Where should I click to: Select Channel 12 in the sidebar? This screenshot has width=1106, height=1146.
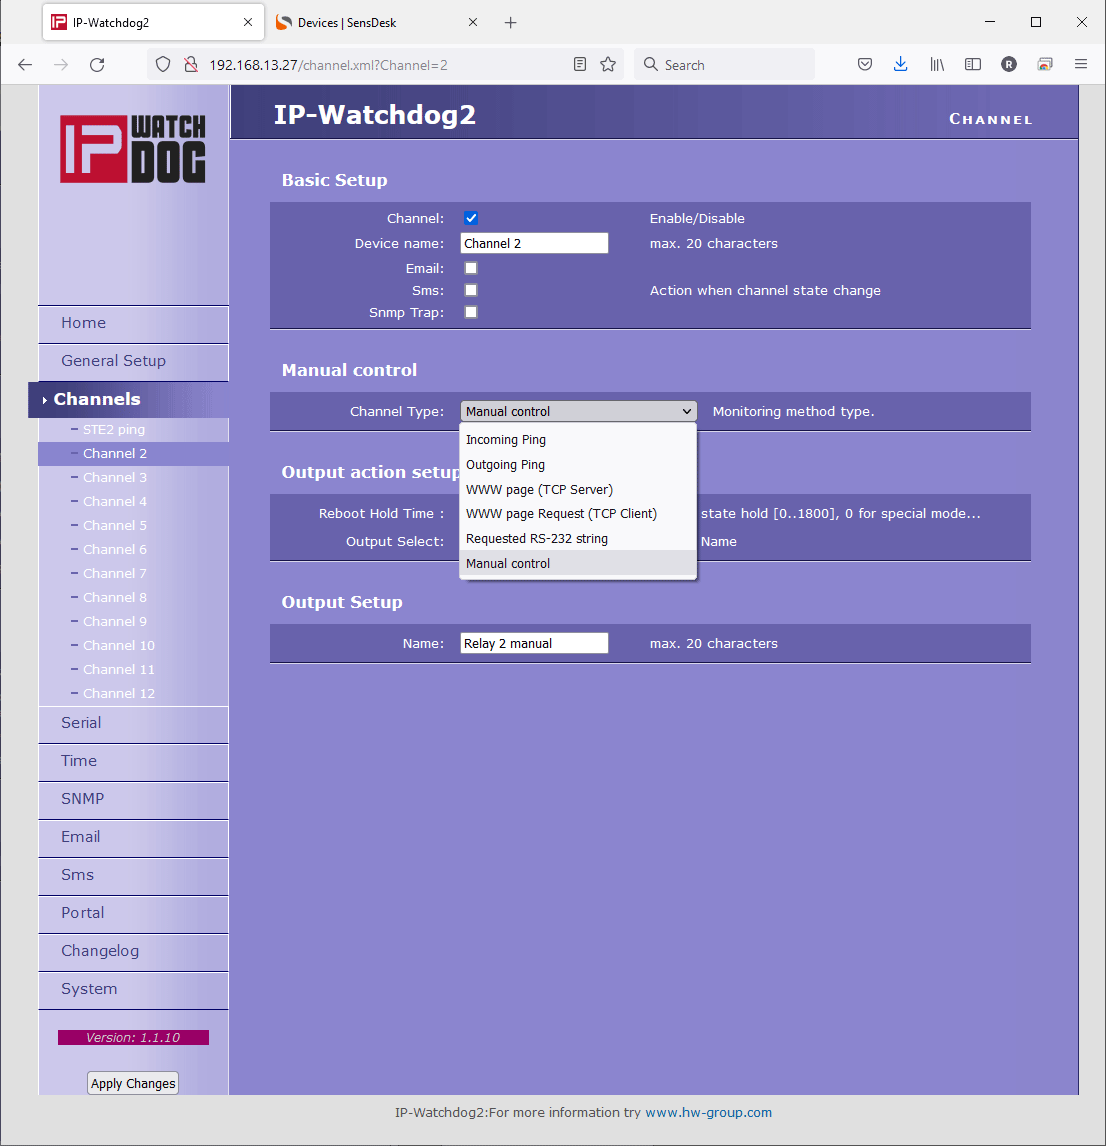point(119,694)
